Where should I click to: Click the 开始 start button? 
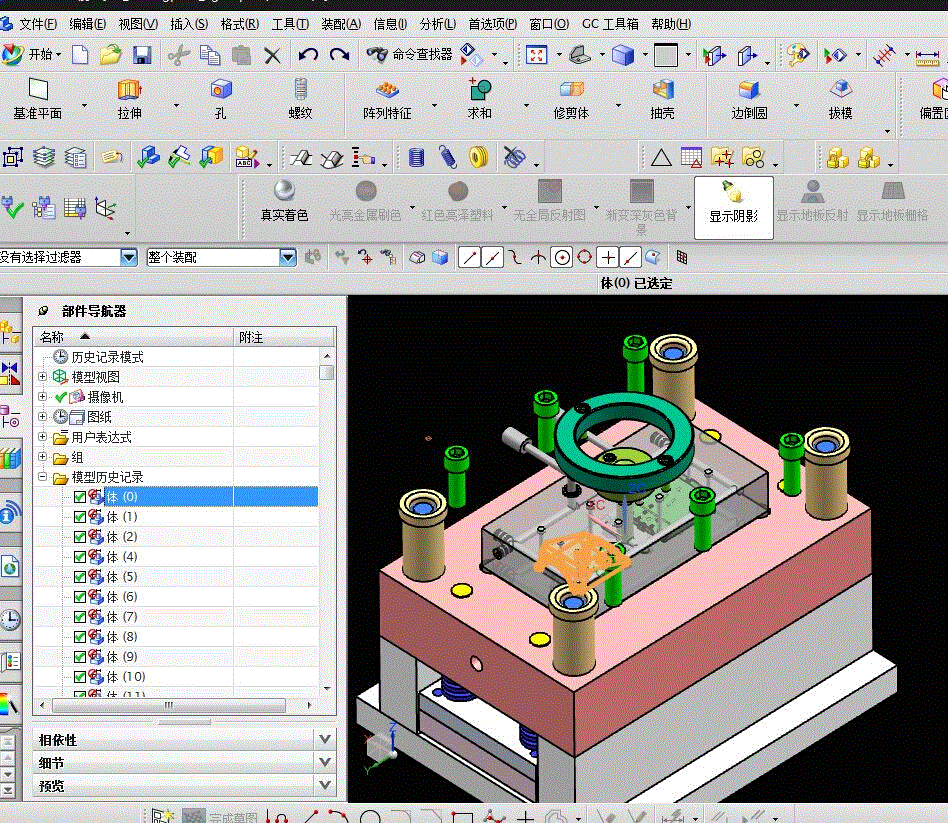coord(32,54)
